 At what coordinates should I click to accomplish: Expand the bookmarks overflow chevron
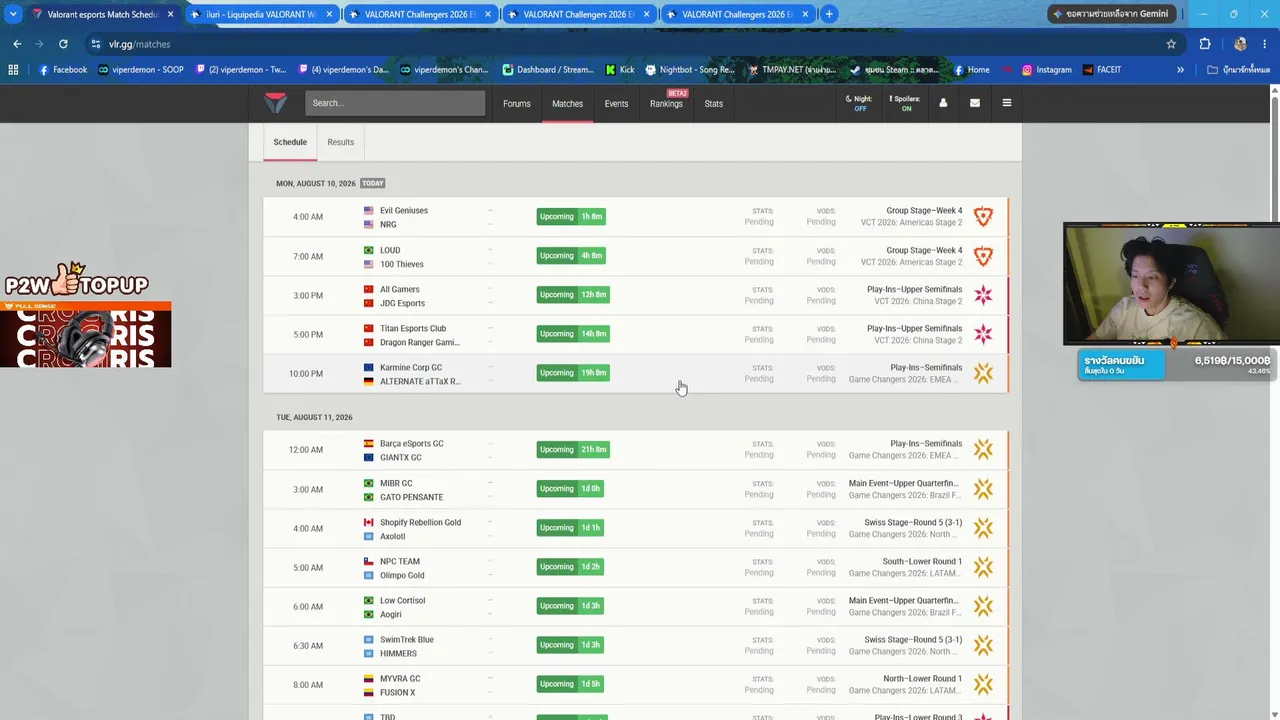click(x=1180, y=70)
